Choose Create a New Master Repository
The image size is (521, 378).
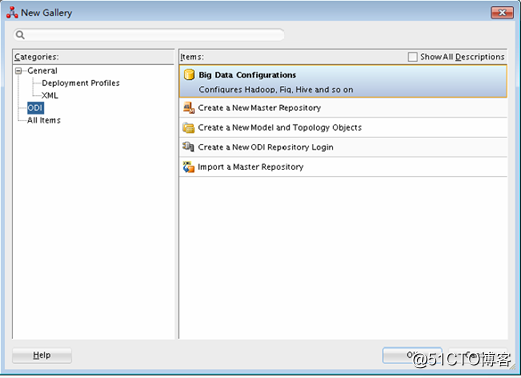tap(343, 108)
